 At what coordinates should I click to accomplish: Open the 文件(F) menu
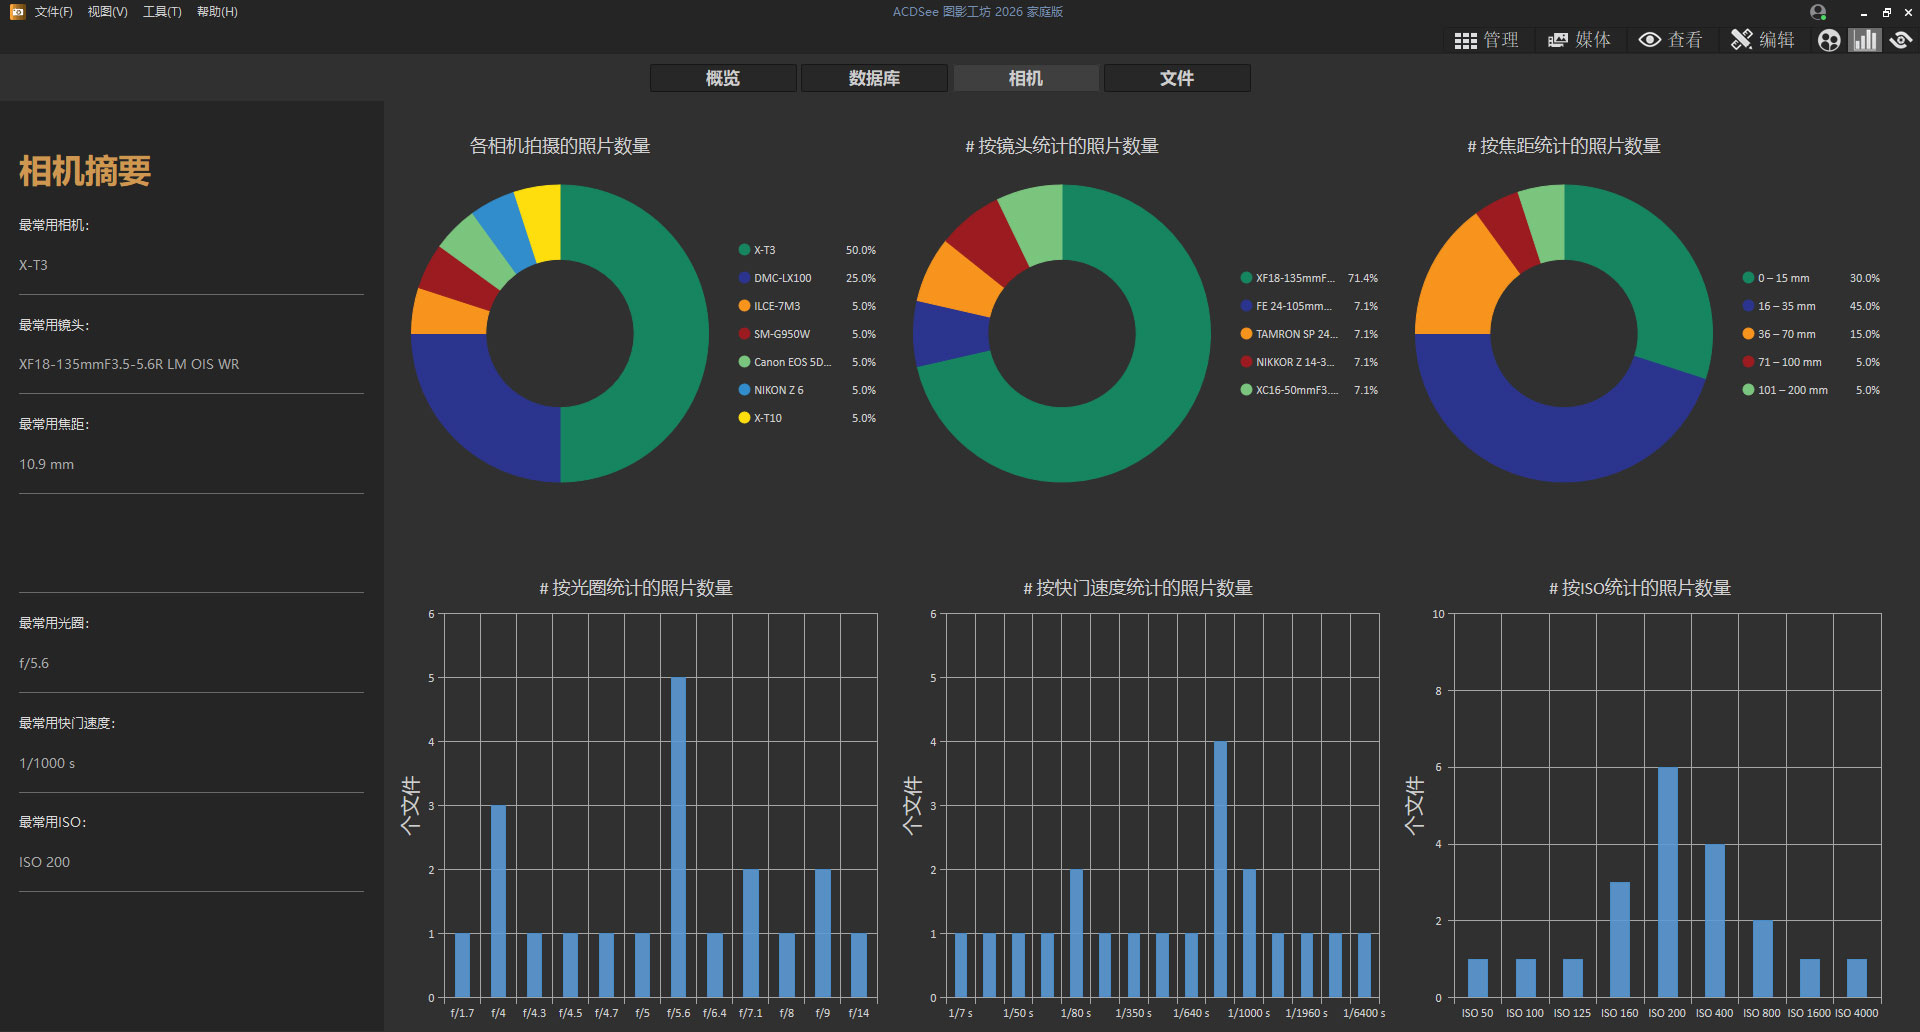tap(53, 12)
